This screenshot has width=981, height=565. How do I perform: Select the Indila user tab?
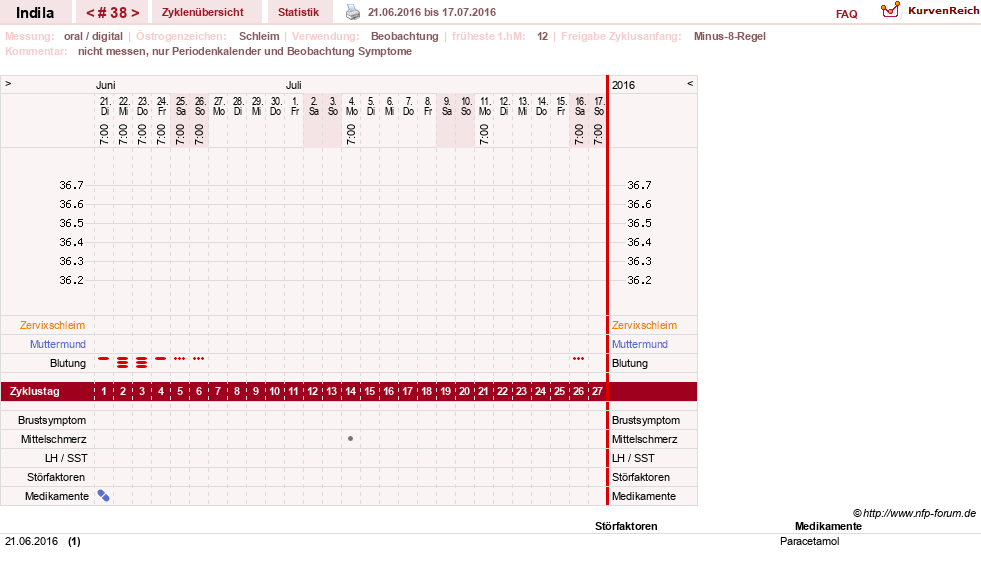35,13
